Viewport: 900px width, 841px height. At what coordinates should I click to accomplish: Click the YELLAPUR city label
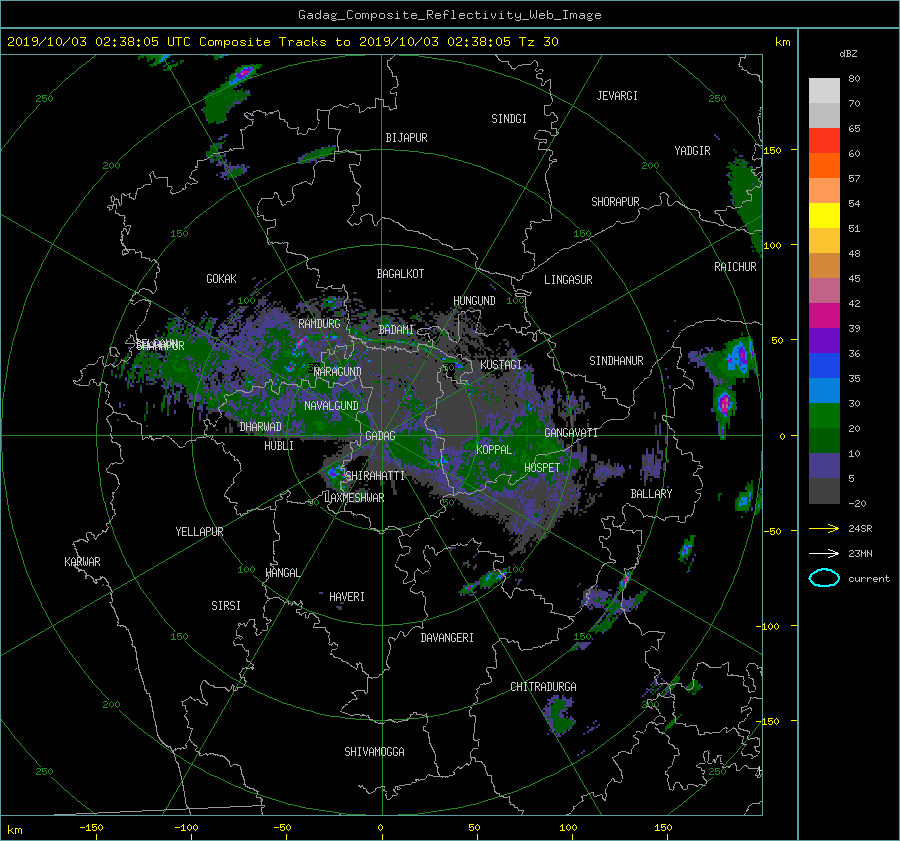(x=199, y=532)
